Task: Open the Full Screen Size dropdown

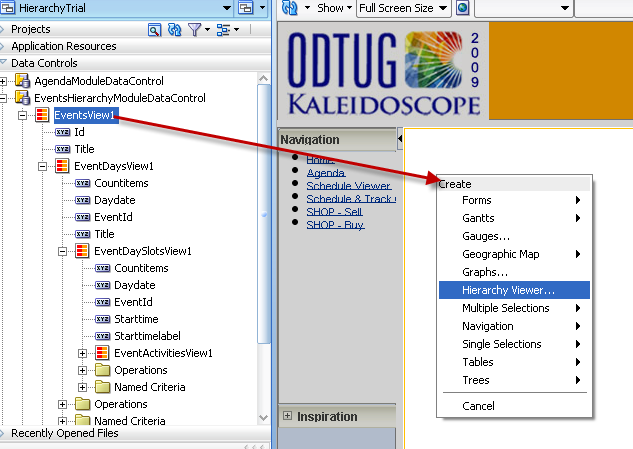Action: [404, 8]
